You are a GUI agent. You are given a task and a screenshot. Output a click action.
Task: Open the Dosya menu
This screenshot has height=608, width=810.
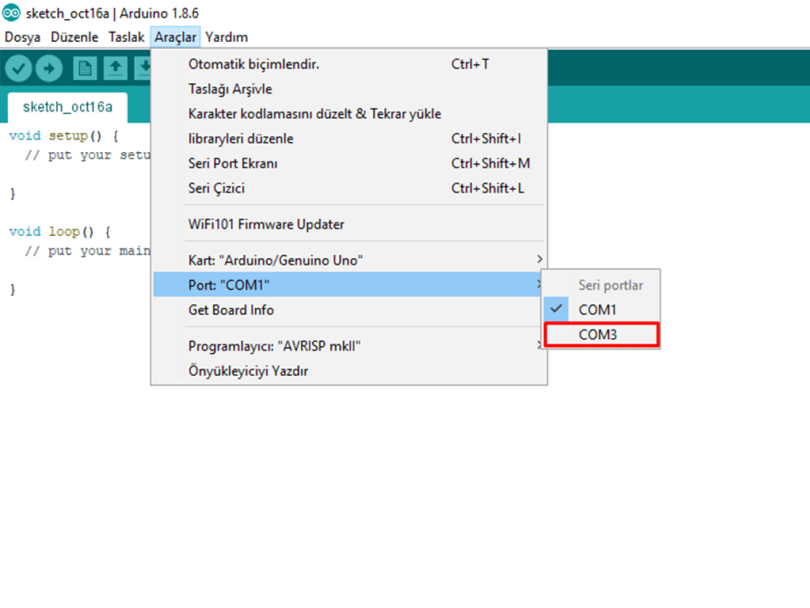point(22,37)
